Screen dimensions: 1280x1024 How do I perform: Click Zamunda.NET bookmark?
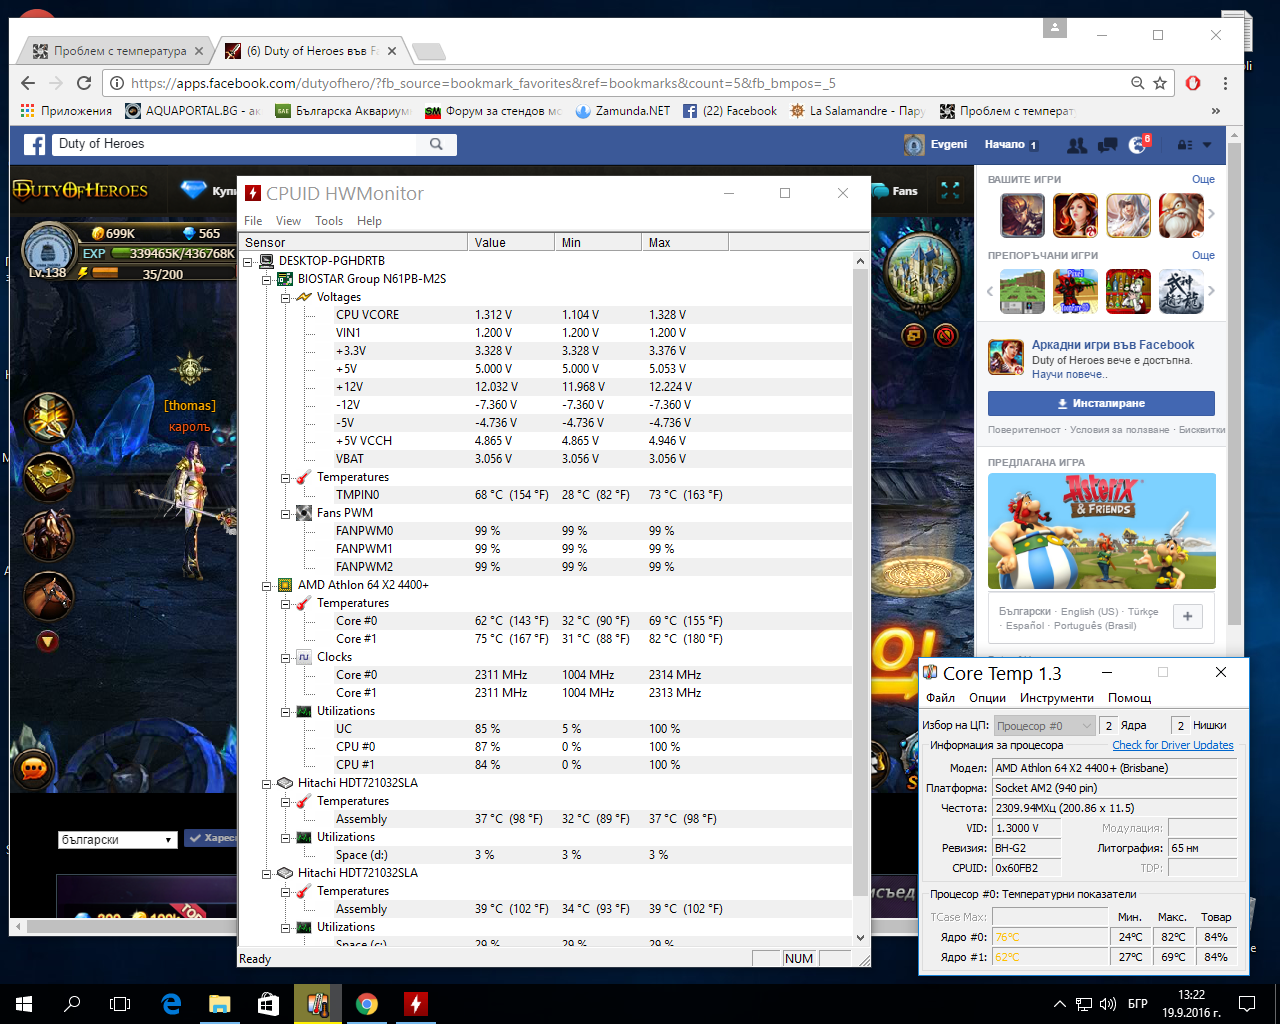click(x=623, y=111)
